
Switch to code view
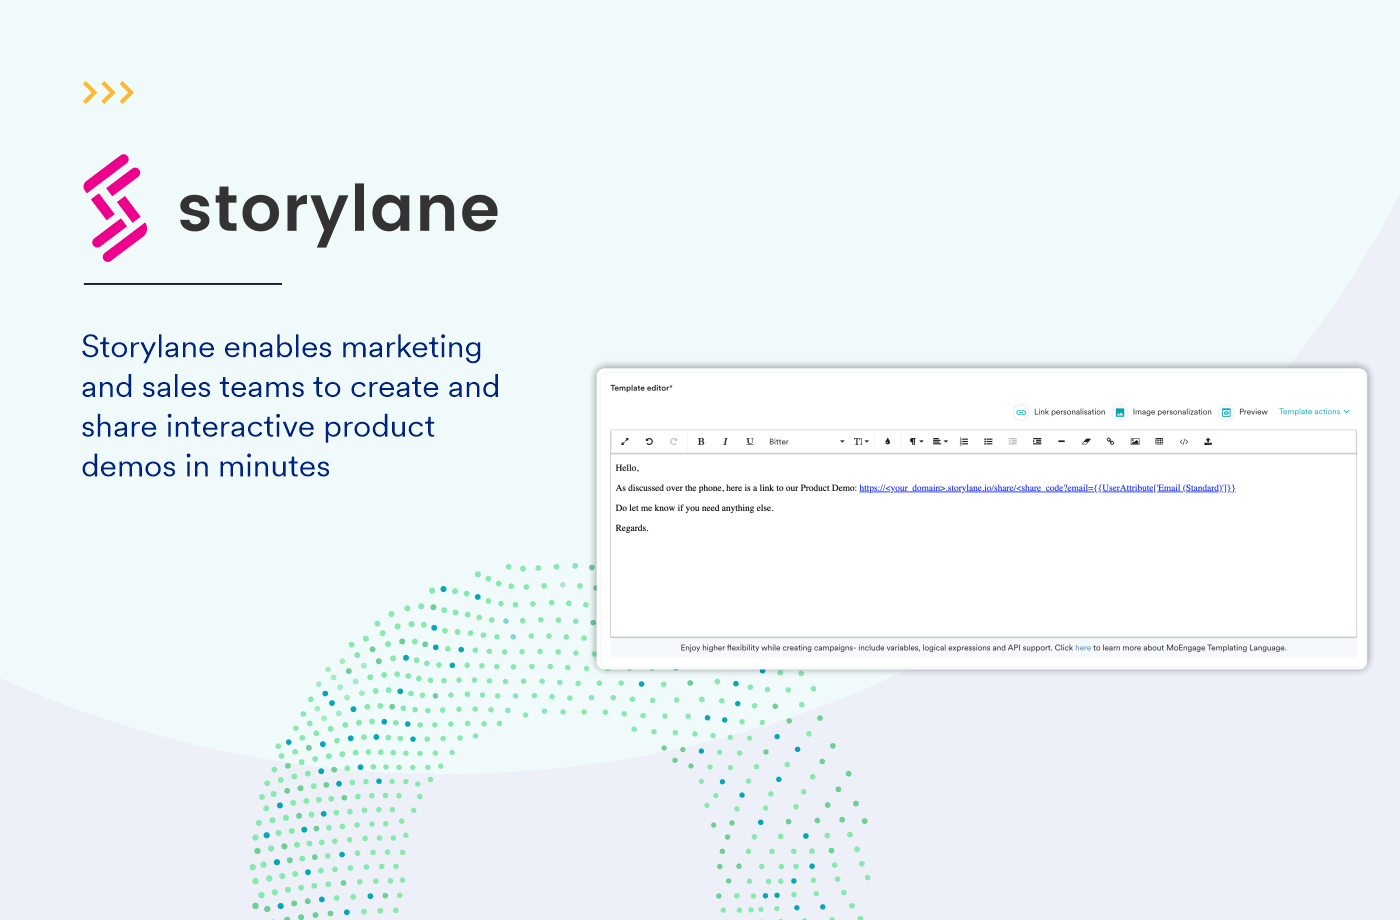point(1184,441)
